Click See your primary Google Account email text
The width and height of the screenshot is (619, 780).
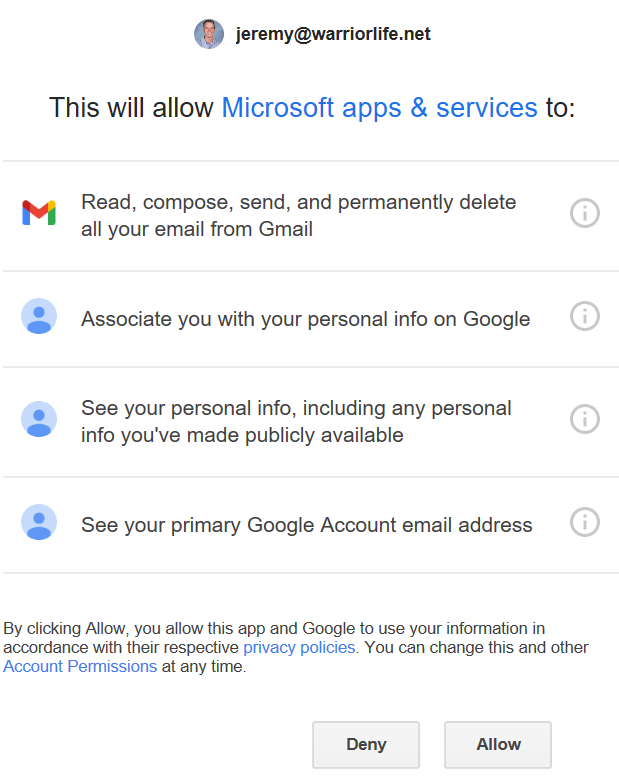306,524
